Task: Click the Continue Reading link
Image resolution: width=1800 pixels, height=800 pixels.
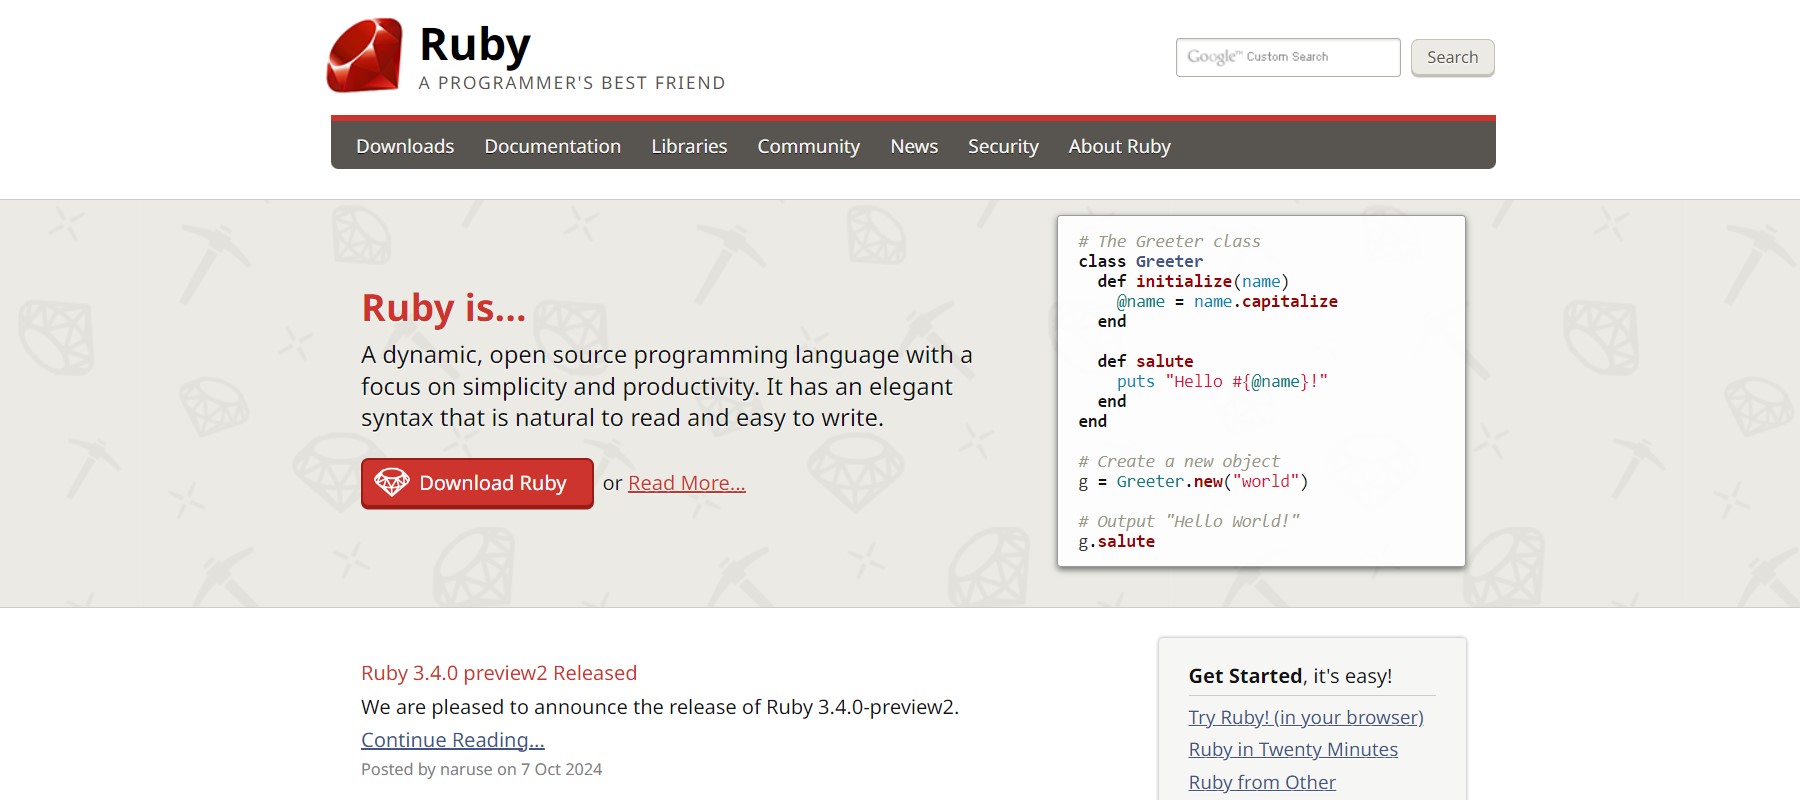Action: (x=452, y=740)
